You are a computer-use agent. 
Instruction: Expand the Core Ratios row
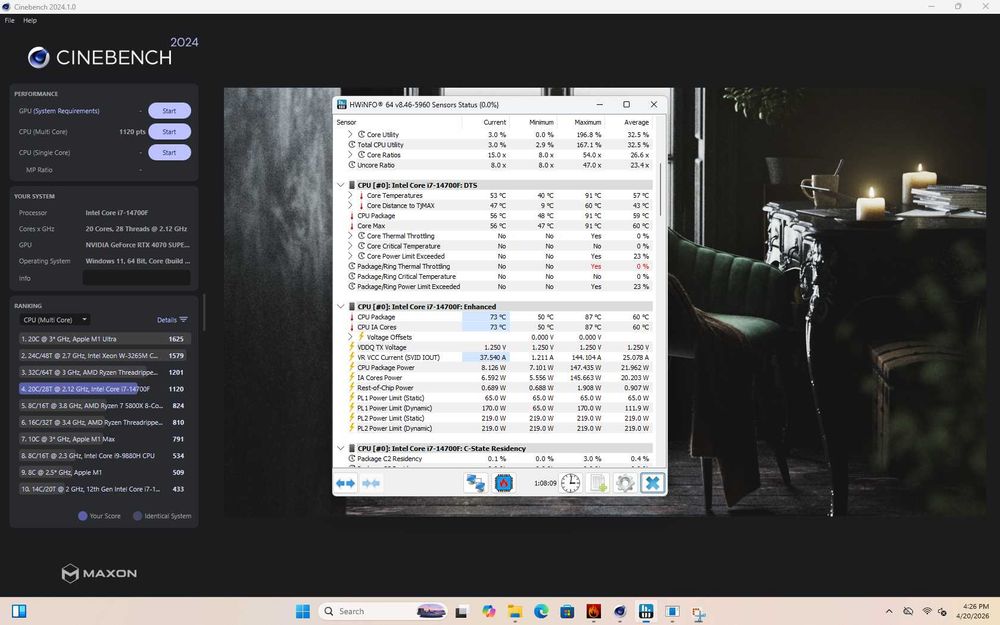tap(350, 155)
